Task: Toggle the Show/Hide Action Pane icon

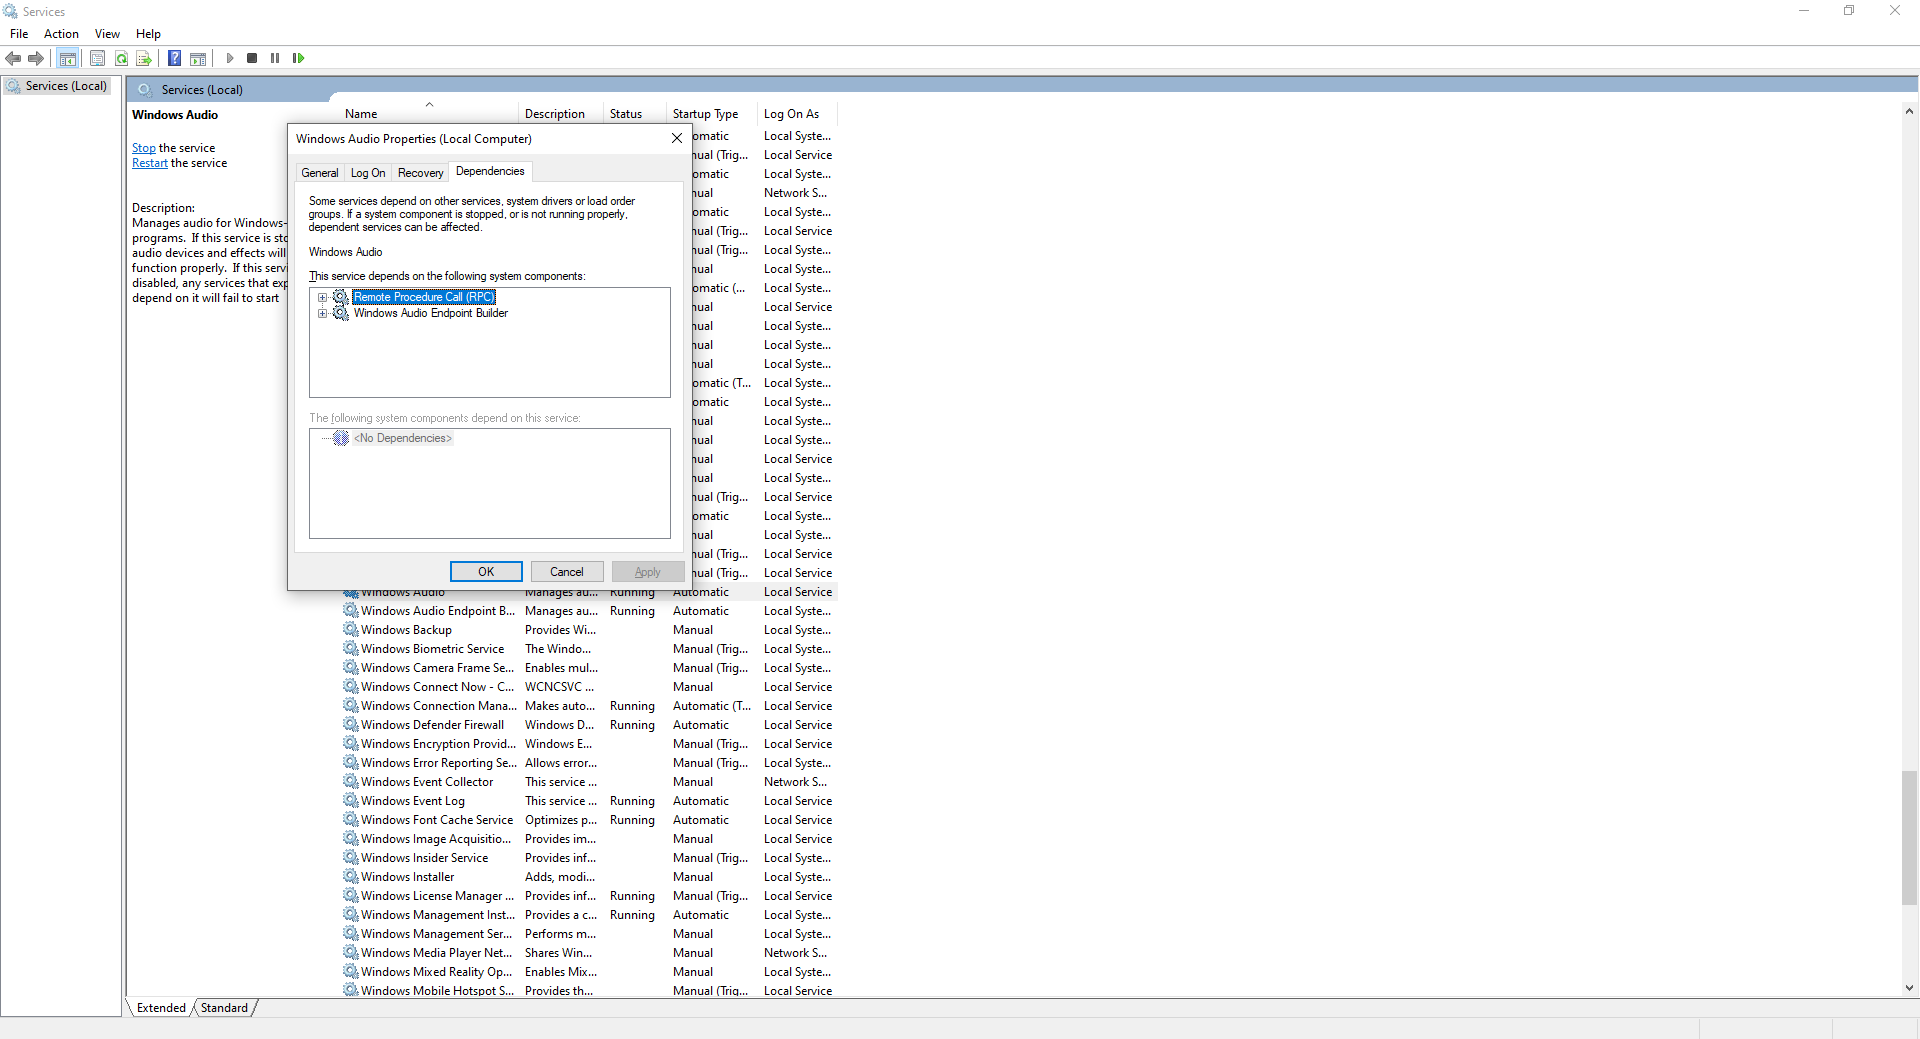Action: point(198,58)
